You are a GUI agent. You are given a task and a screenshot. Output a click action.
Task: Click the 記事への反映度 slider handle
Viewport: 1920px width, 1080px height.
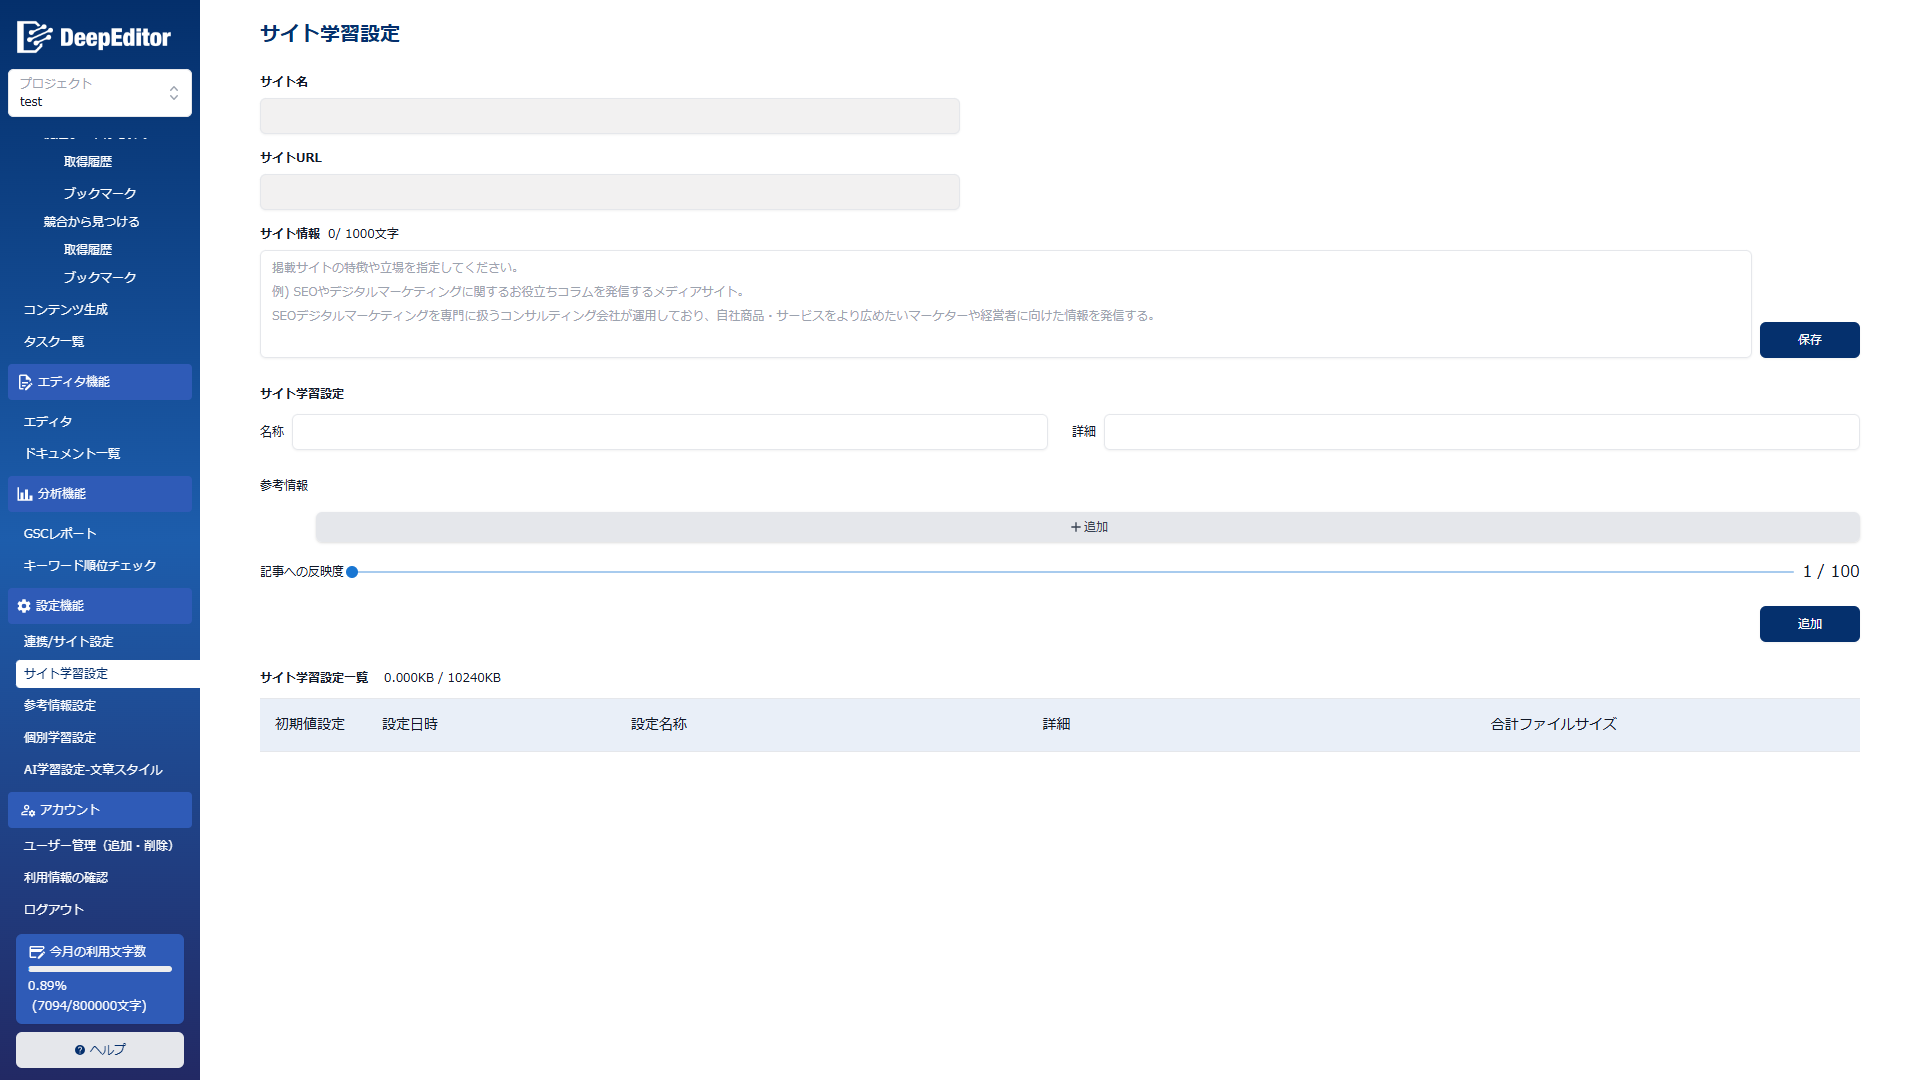pyautogui.click(x=352, y=572)
